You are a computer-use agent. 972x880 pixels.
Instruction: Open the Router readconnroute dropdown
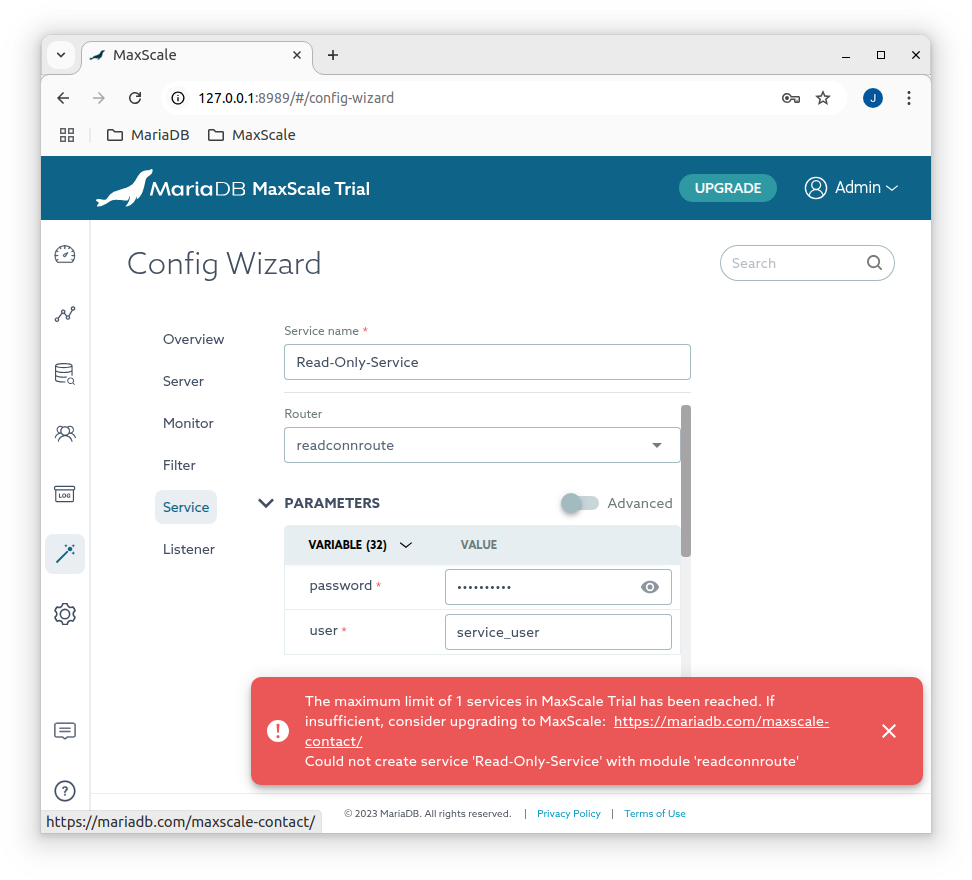coord(482,445)
